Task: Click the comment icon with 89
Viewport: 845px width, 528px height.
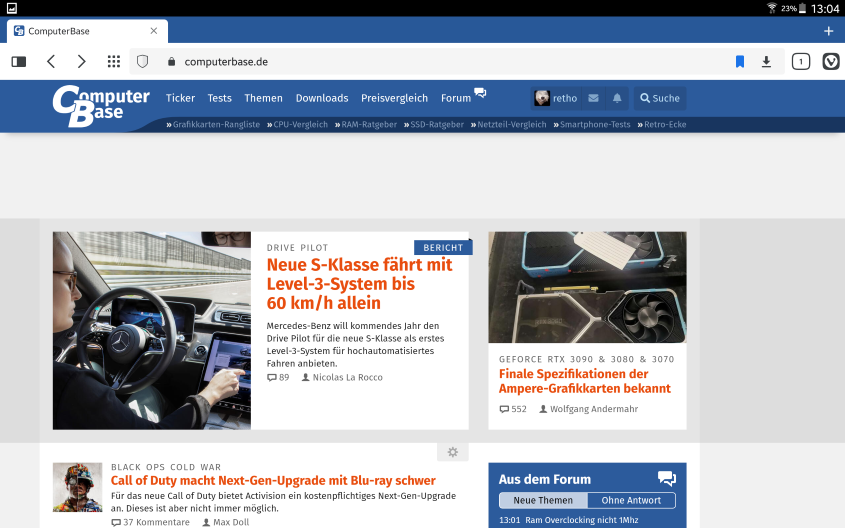Action: click(x=272, y=378)
